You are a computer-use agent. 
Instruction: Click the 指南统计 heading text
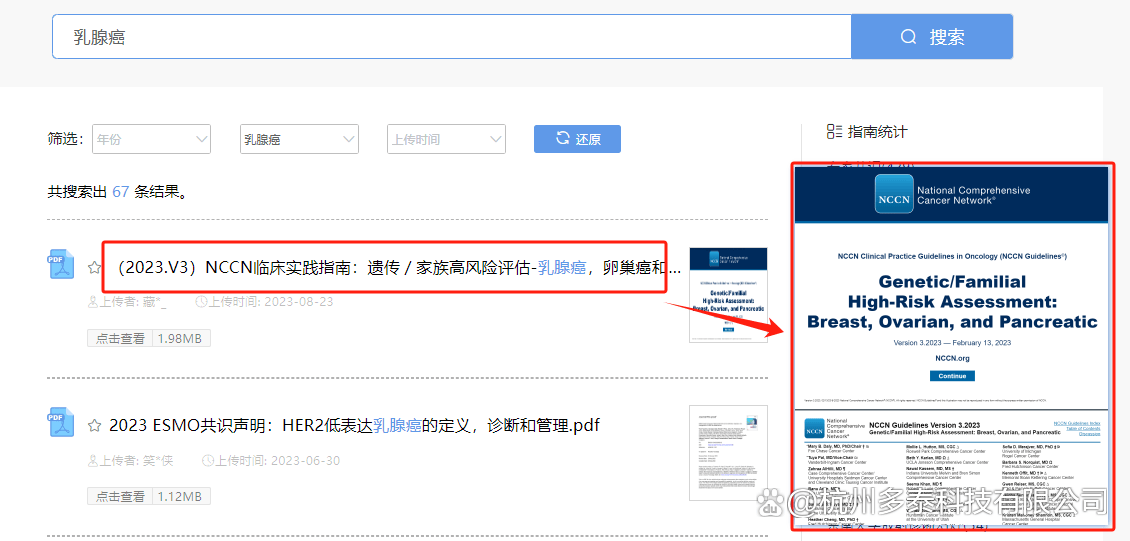coord(877,132)
